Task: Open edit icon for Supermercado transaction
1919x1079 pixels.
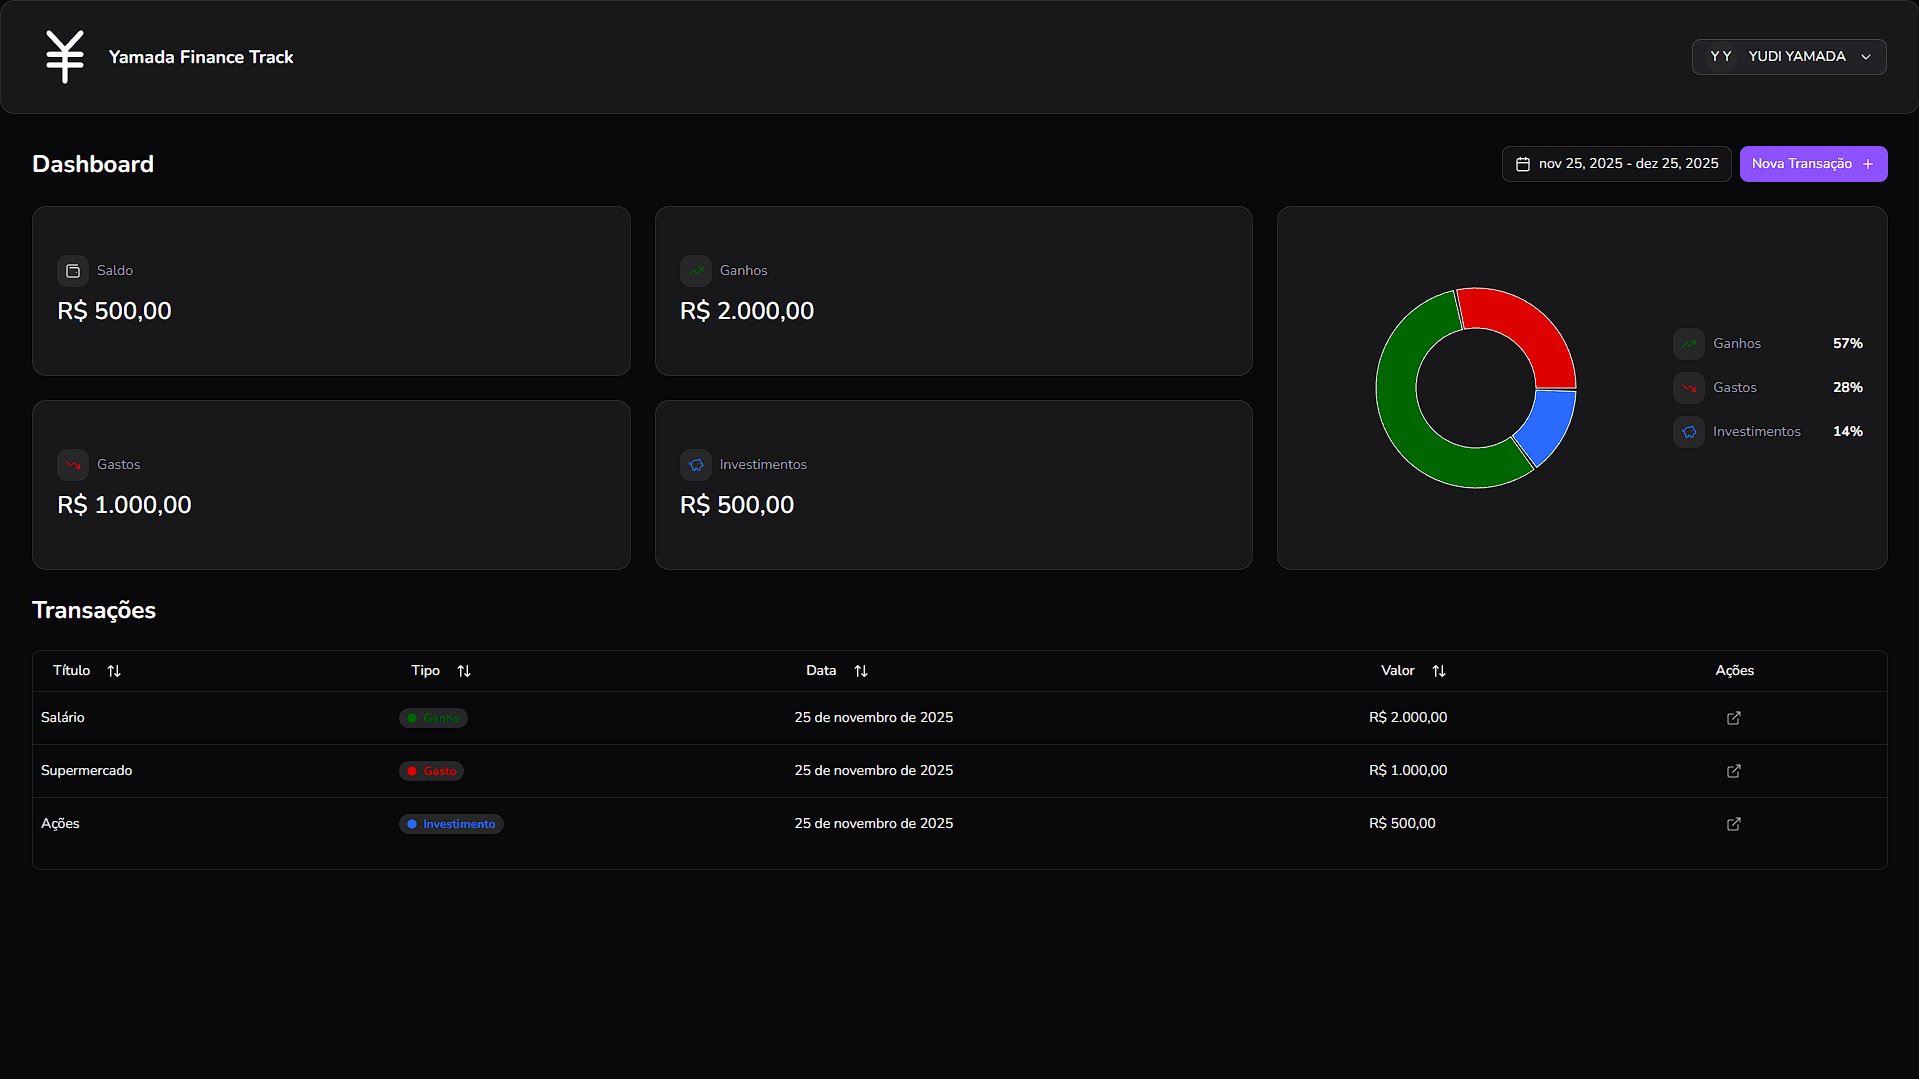Action: 1733,771
